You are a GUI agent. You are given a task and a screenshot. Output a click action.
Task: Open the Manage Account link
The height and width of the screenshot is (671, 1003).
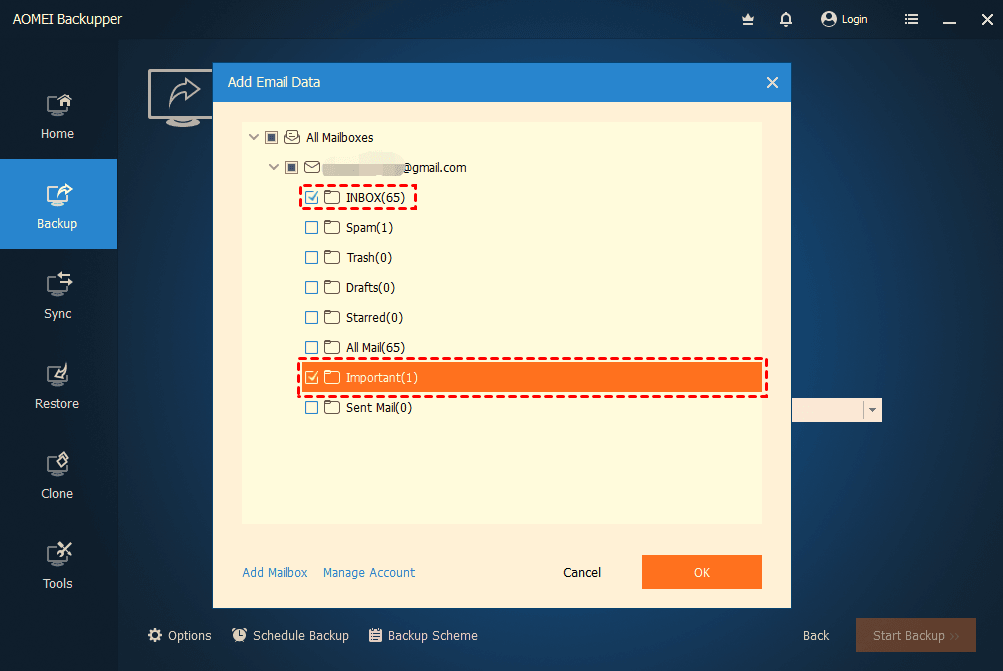coord(368,572)
